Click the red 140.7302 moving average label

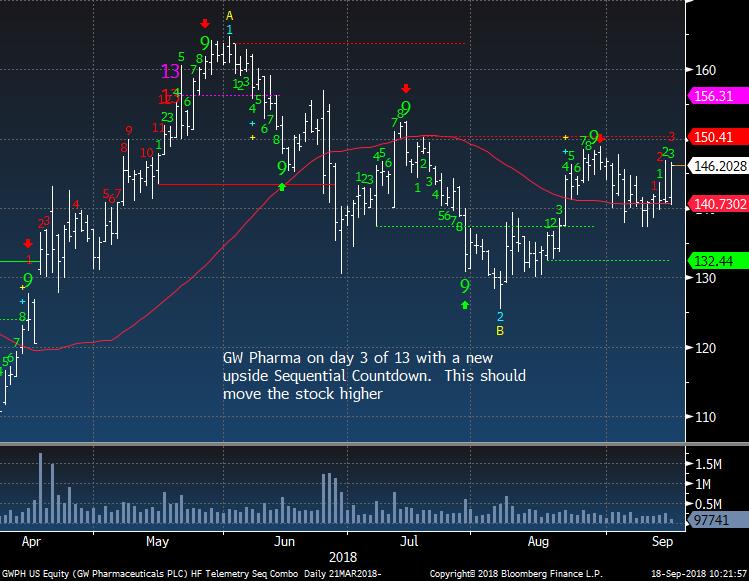click(717, 204)
